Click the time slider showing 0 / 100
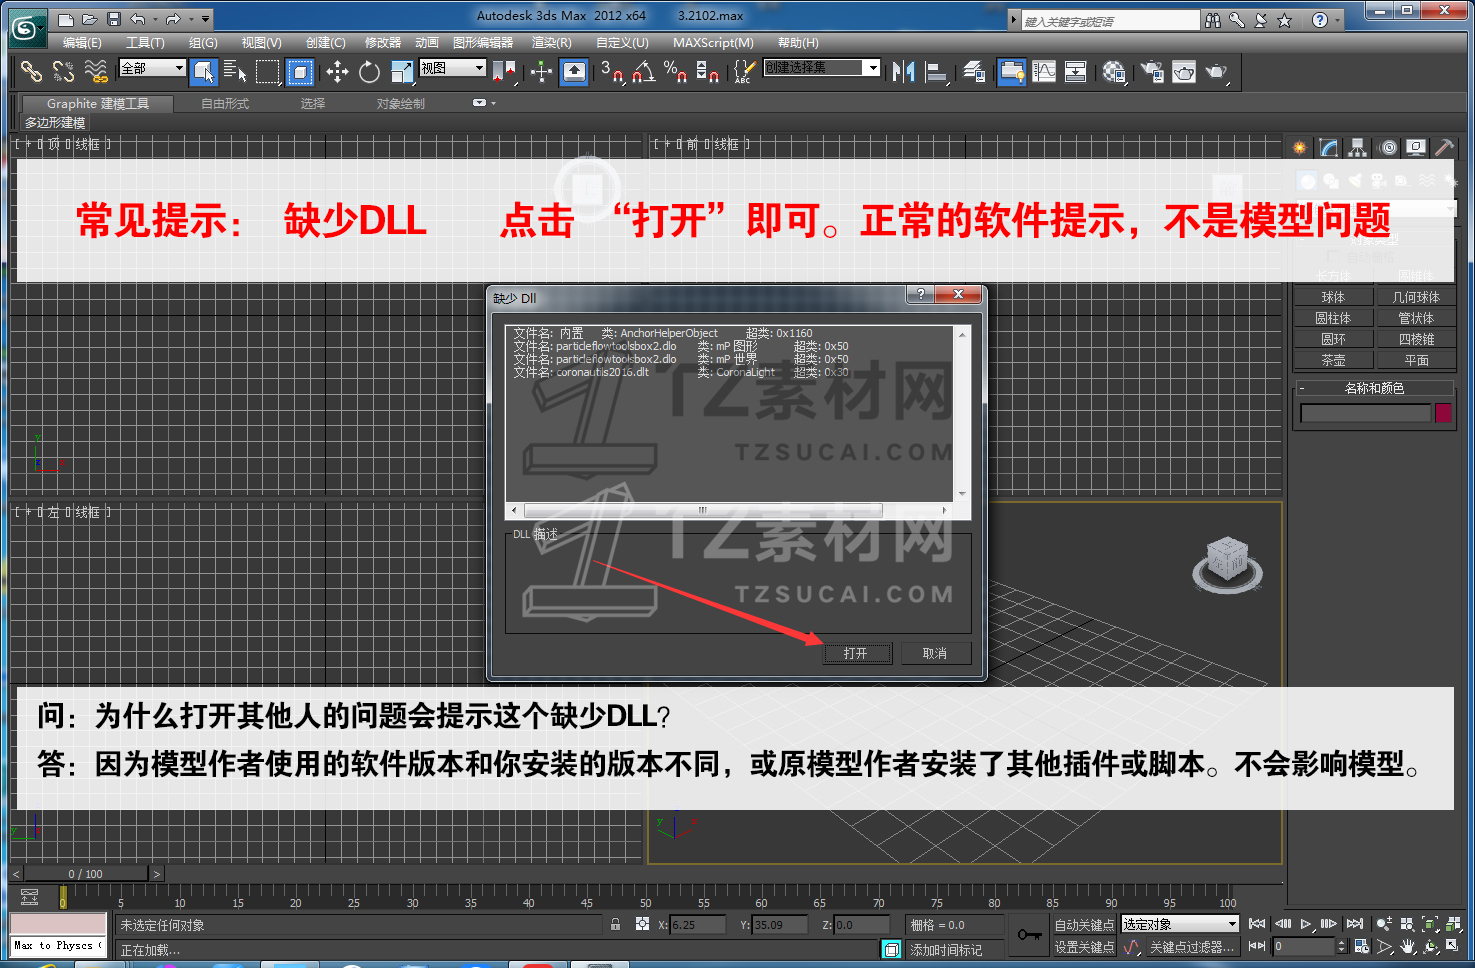This screenshot has width=1475, height=968. pos(86,874)
